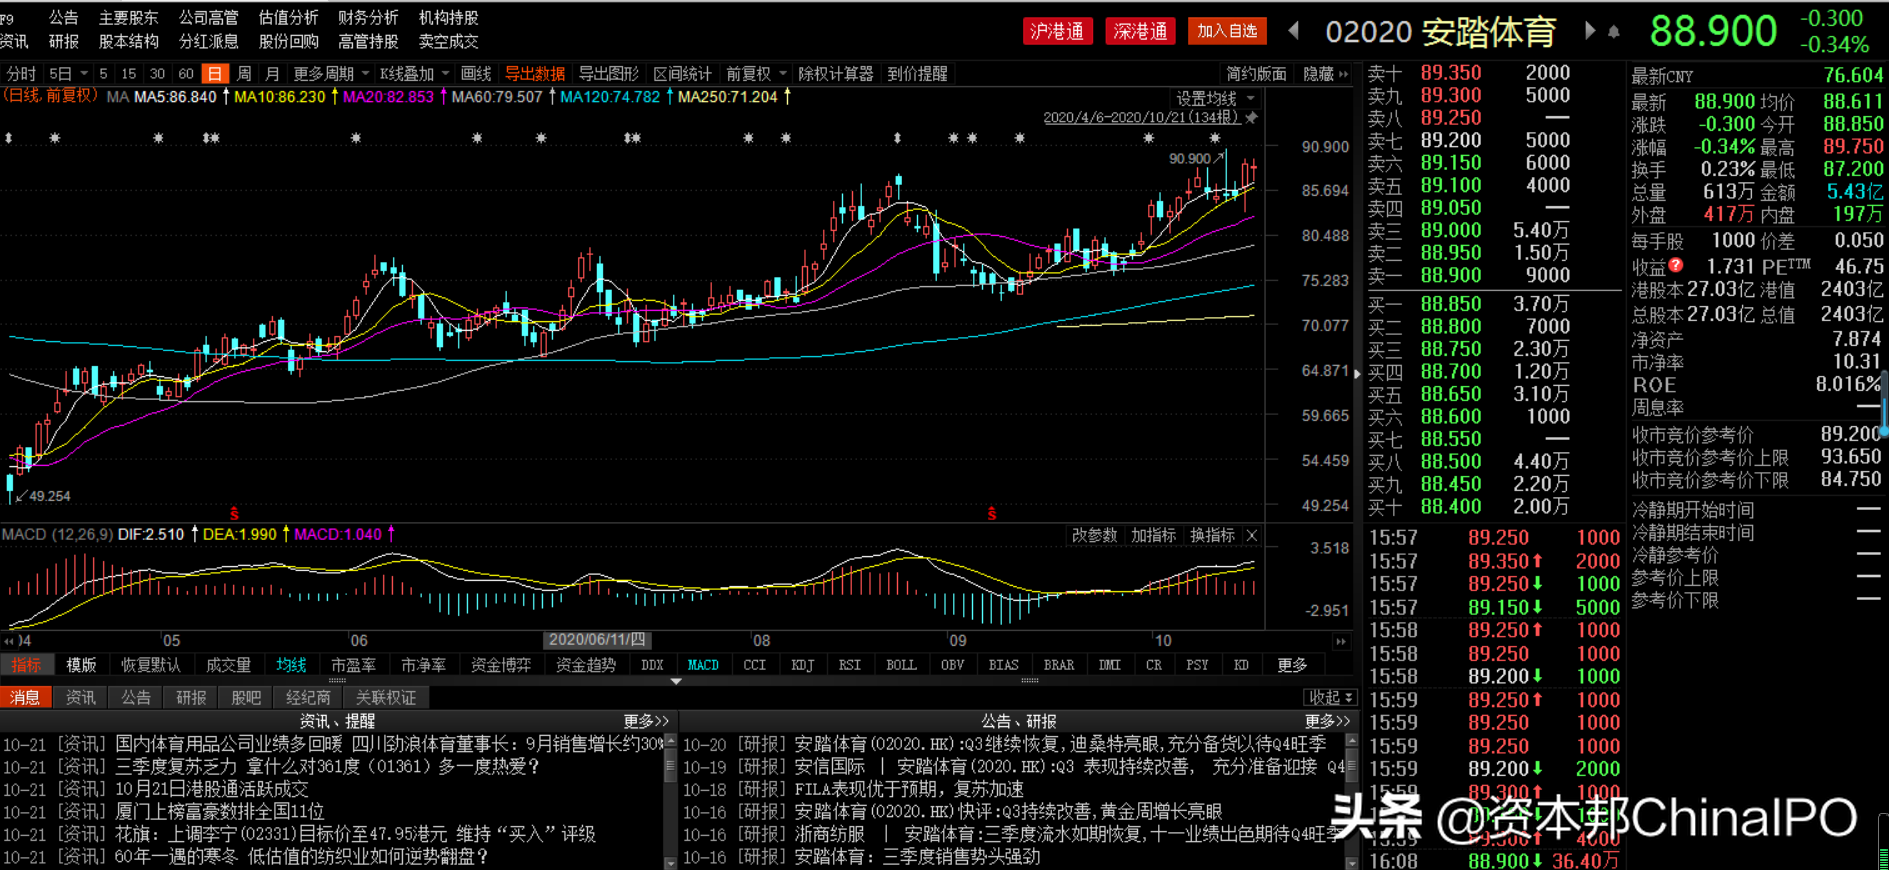Viewport: 1889px width, 870px height.
Task: Expand 更多>> in 资讯、提醒 panel
Action: (x=646, y=721)
